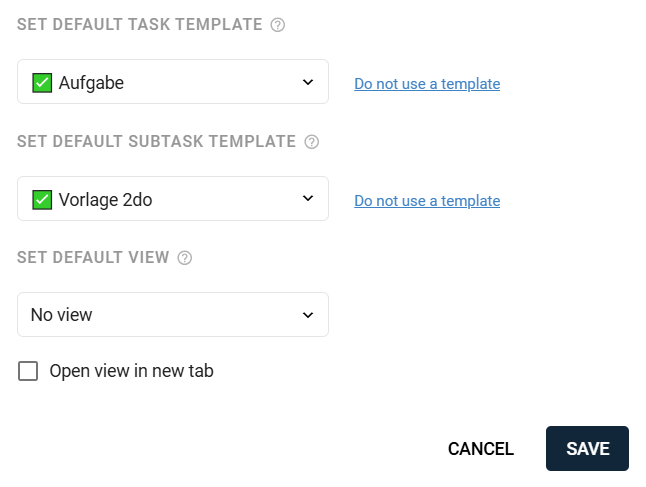Click the chevron arrow in the Vorlage 2do dropdown
The image size is (646, 487).
pyautogui.click(x=308, y=199)
